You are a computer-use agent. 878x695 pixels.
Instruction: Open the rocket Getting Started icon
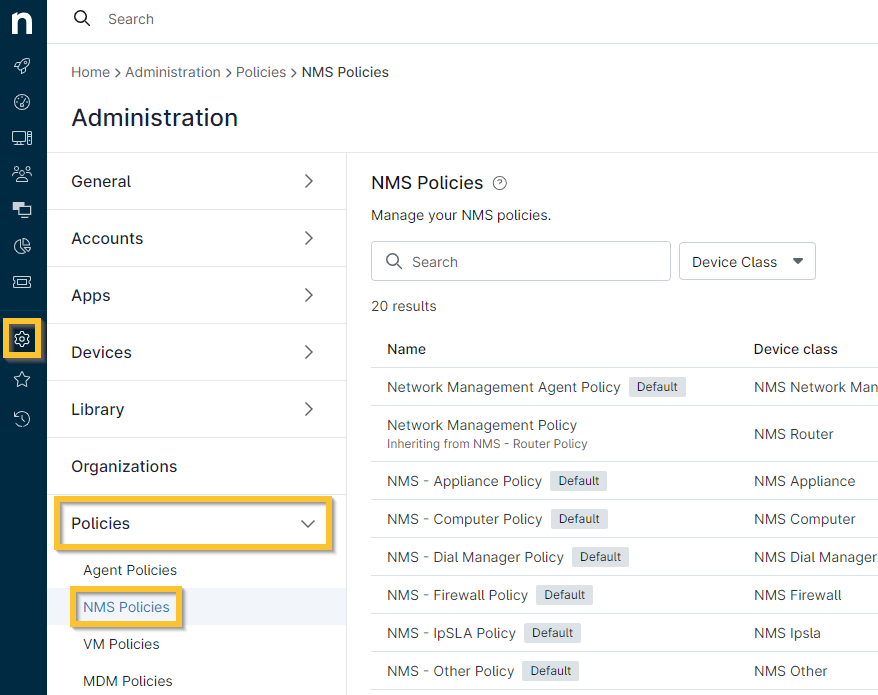tap(22, 66)
